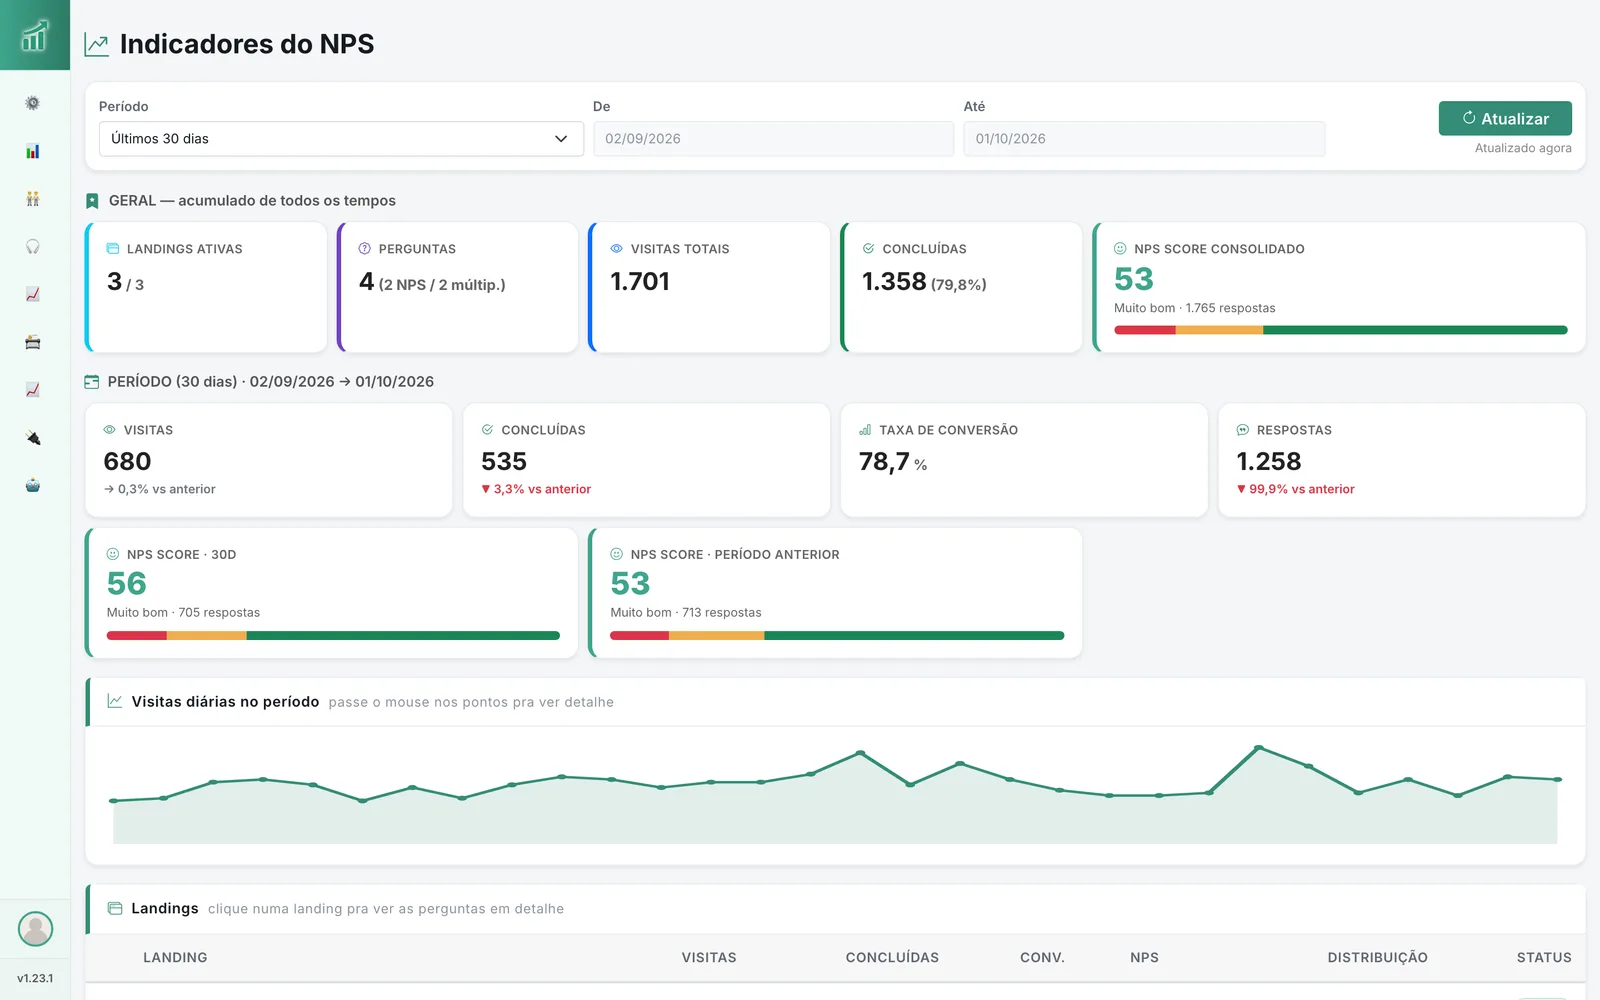
Task: Click the window icon beside Landings heading
Action: coord(115,908)
